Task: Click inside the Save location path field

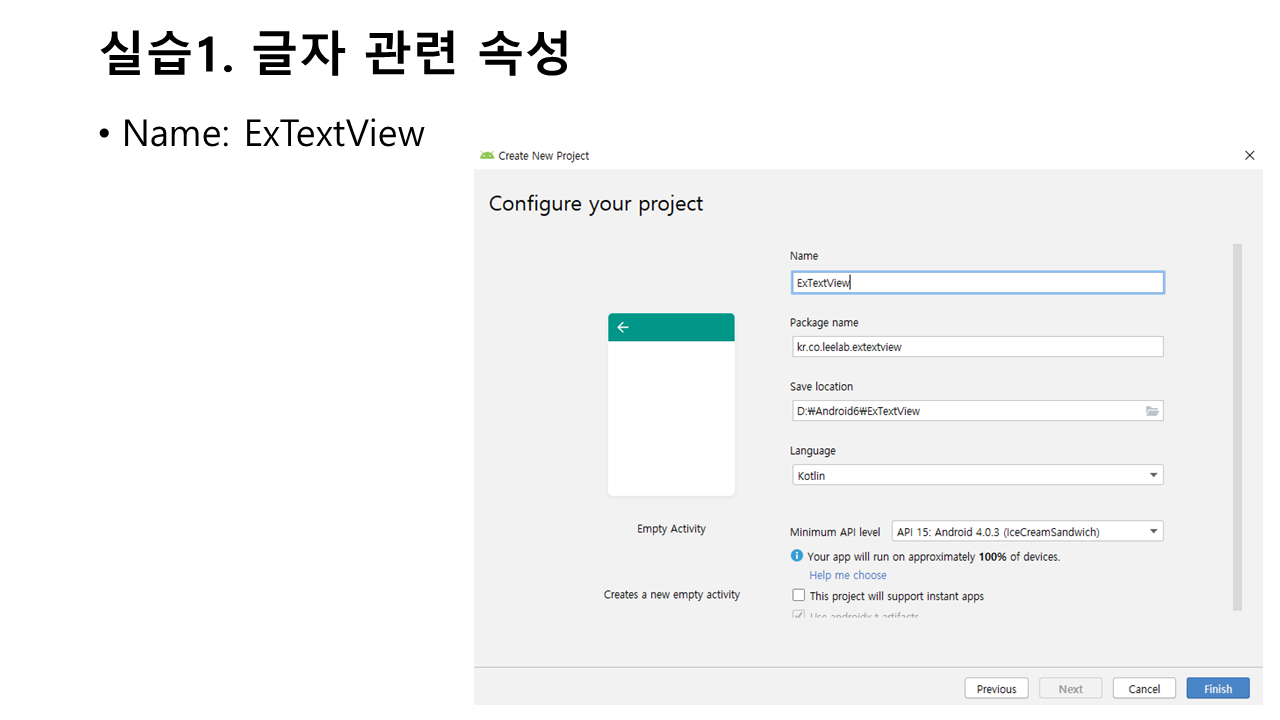Action: pyautogui.click(x=965, y=411)
